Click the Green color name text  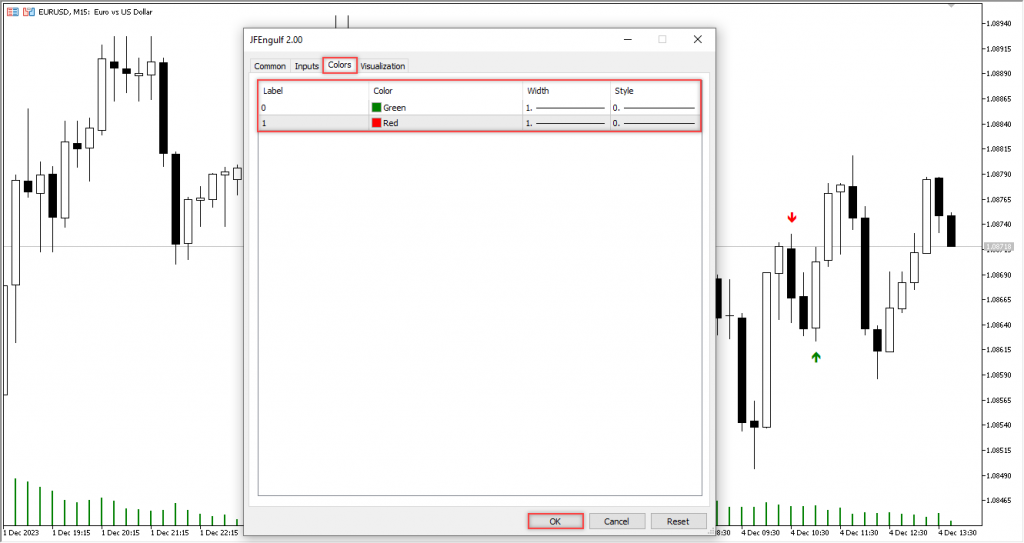coord(394,107)
